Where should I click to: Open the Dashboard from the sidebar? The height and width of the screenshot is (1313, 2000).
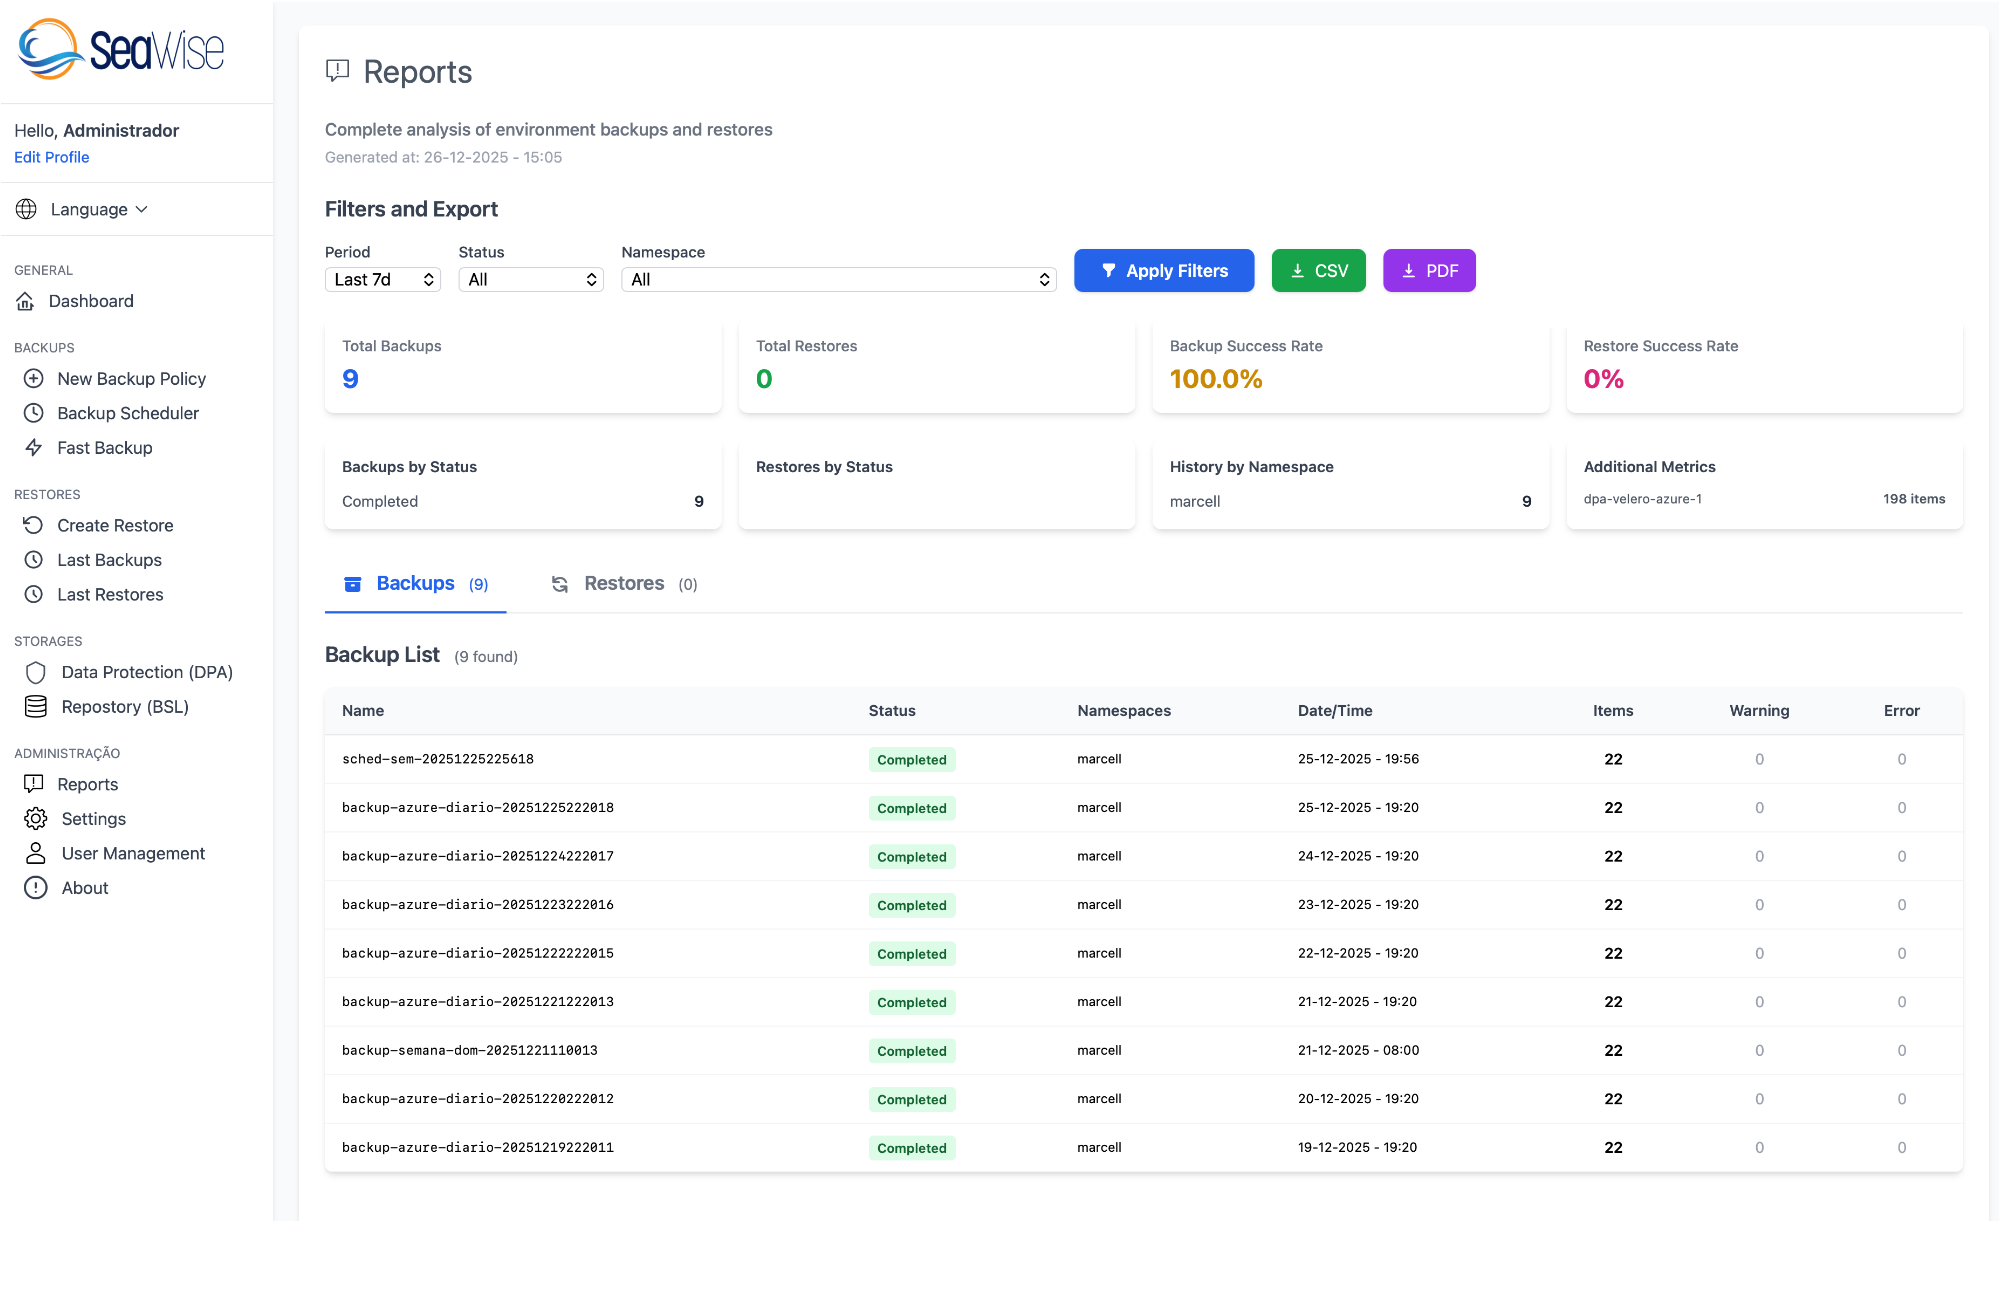click(95, 301)
